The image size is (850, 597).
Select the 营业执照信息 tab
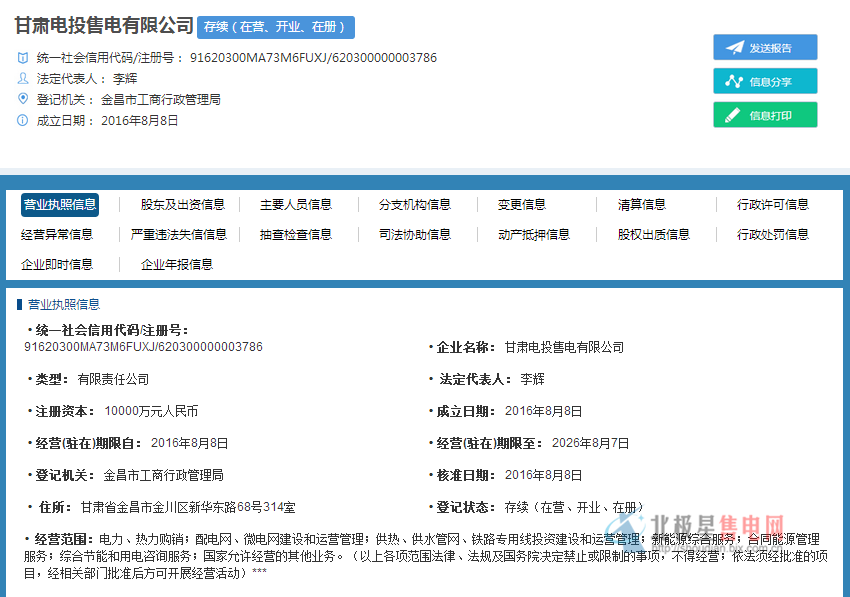[x=60, y=204]
